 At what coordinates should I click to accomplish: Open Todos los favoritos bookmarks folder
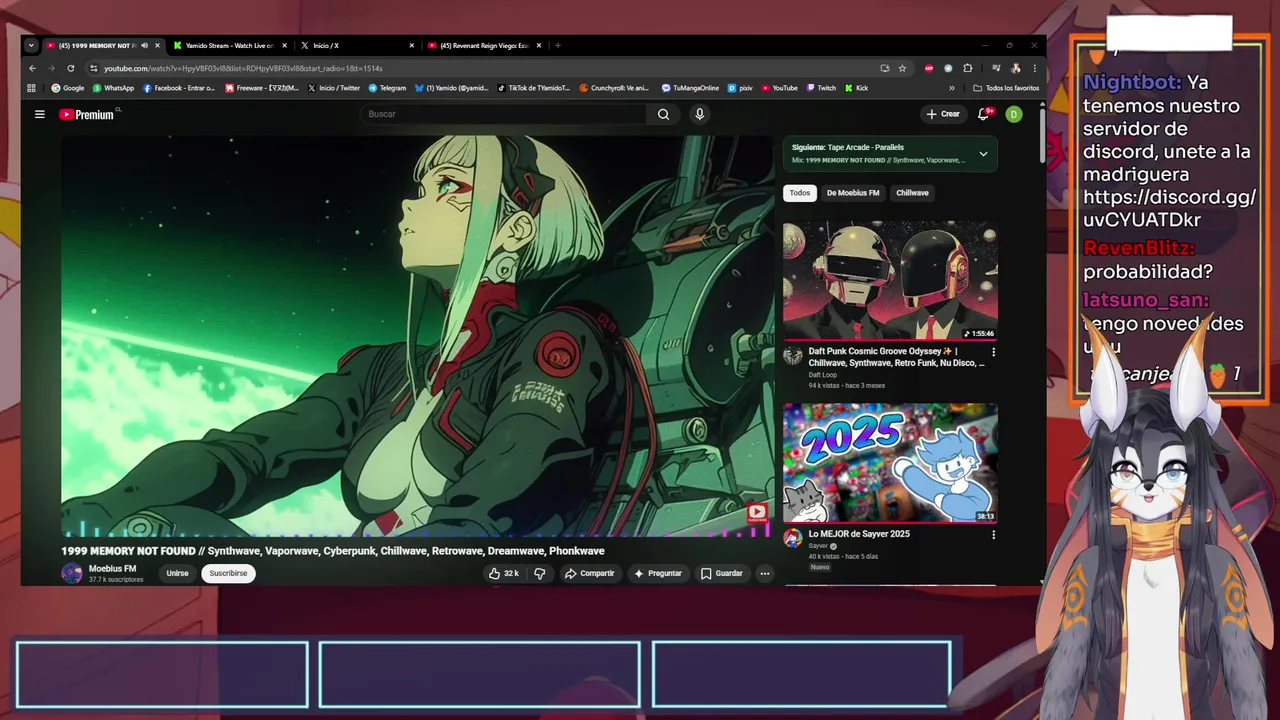pyautogui.click(x=1006, y=88)
